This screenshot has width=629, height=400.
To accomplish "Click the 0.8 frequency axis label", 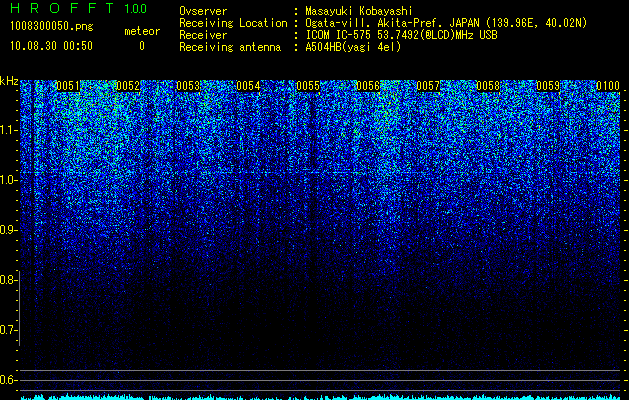I will point(8,280).
